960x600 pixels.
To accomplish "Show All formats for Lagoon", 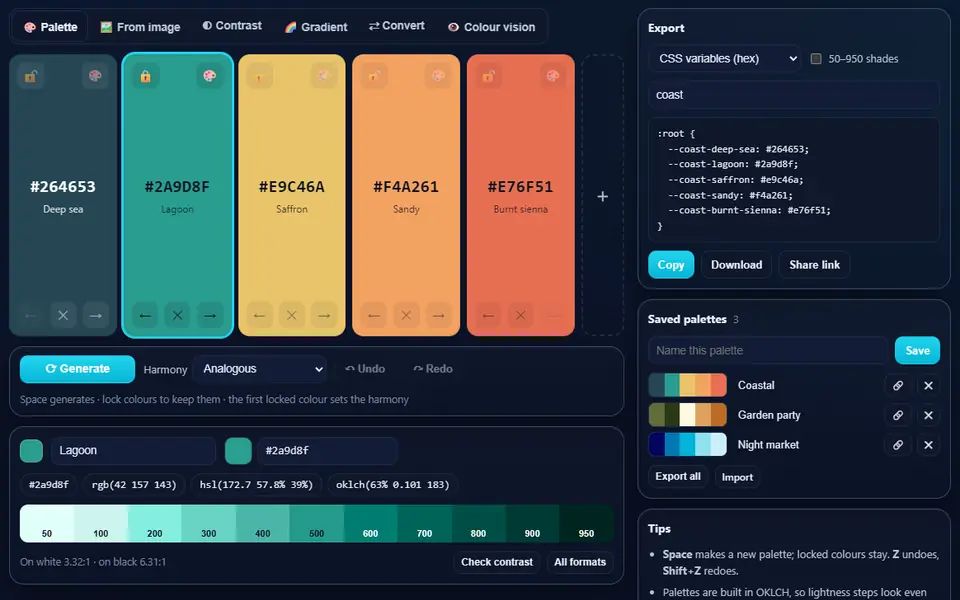I will pos(580,562).
